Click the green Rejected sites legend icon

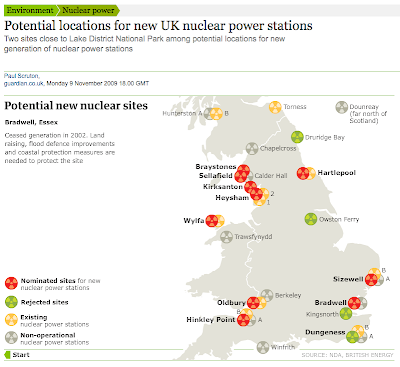[11, 302]
